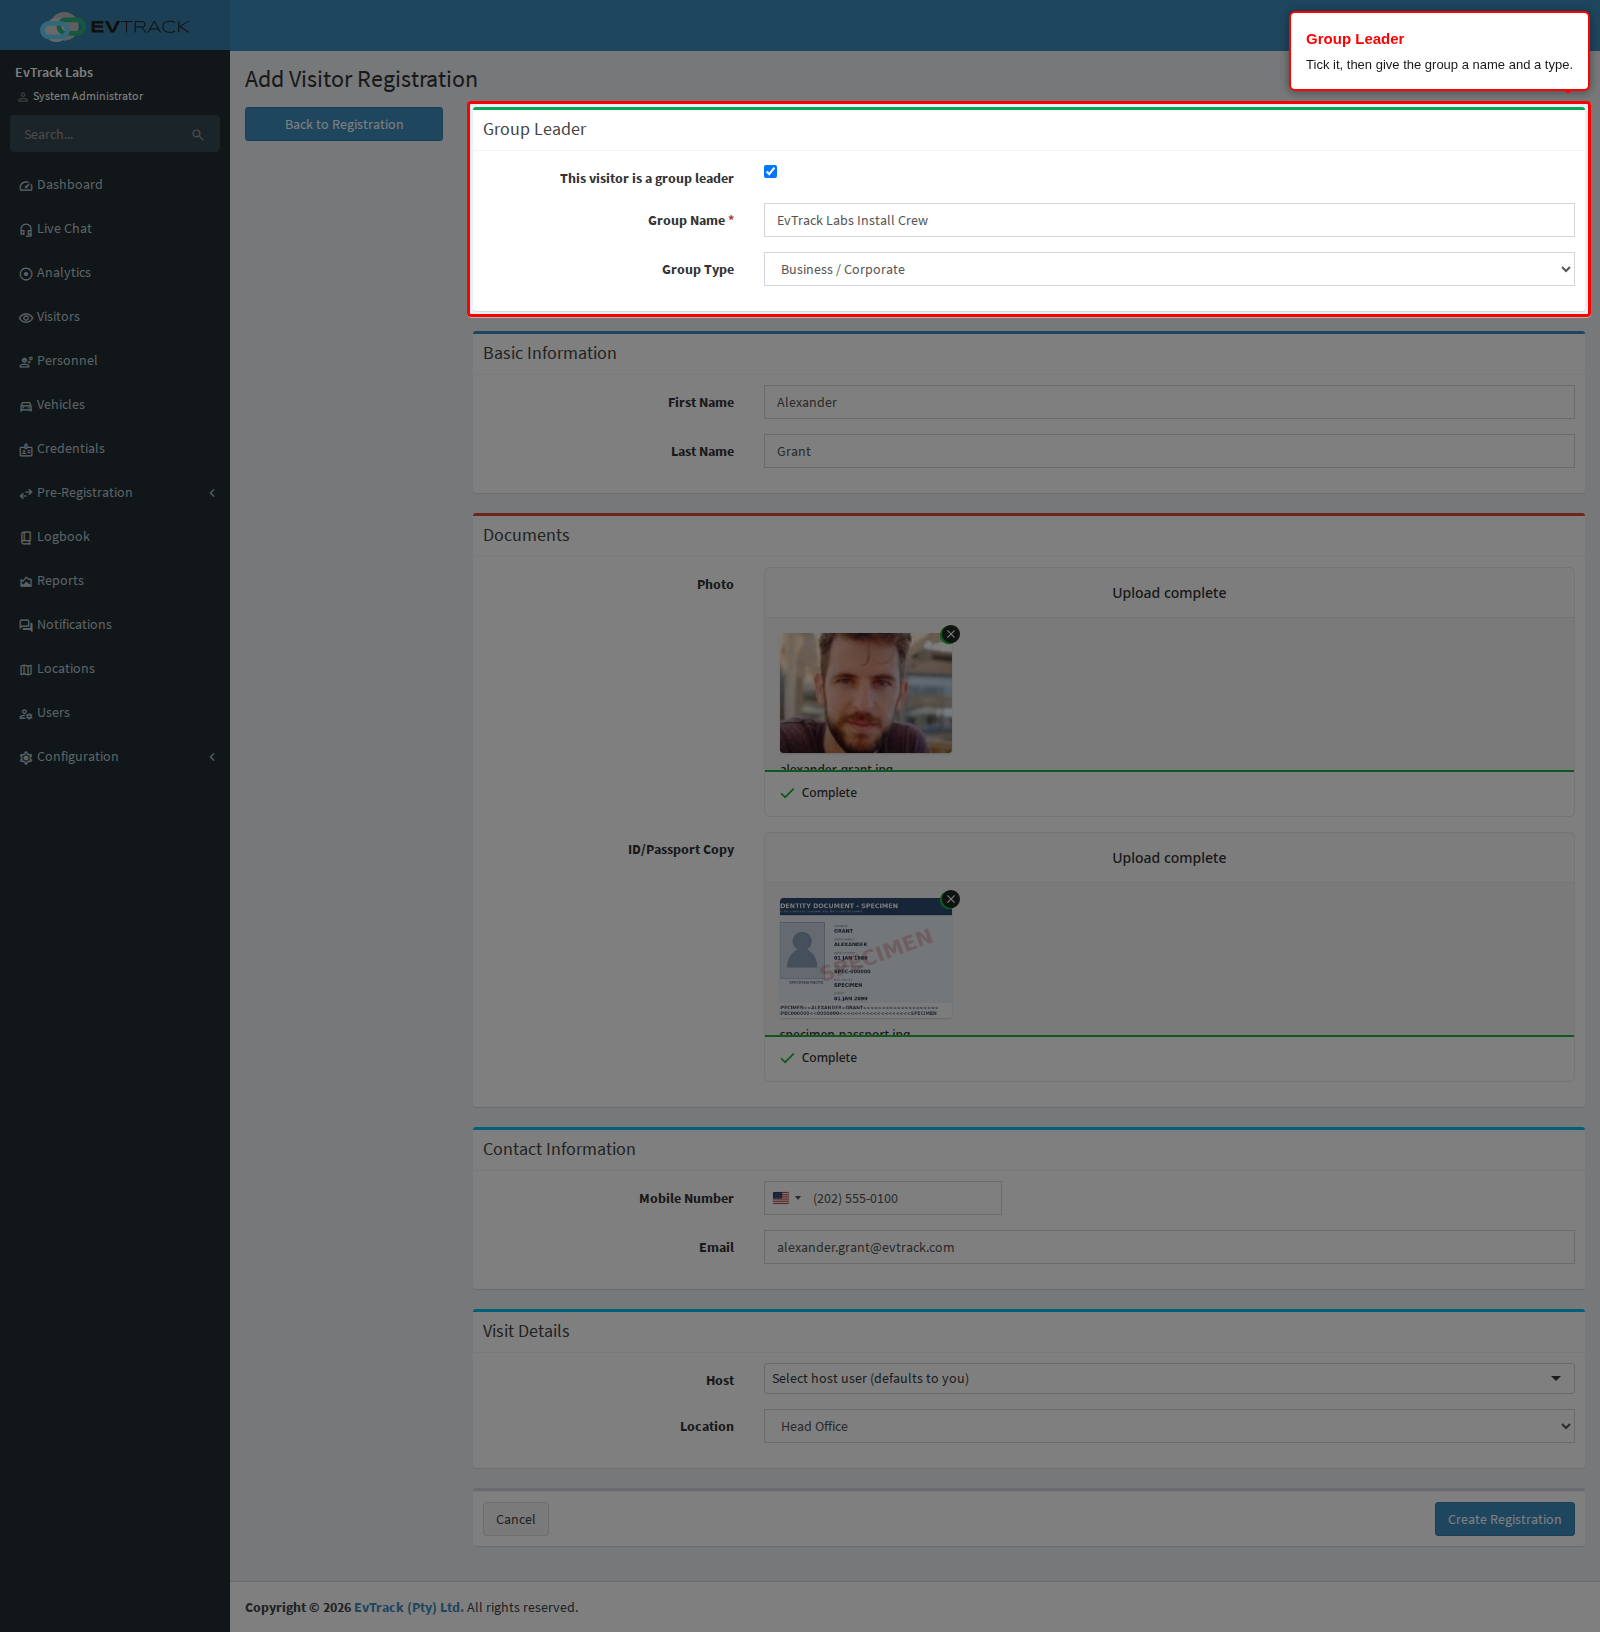Remove the uploaded visitor photo

click(x=951, y=634)
